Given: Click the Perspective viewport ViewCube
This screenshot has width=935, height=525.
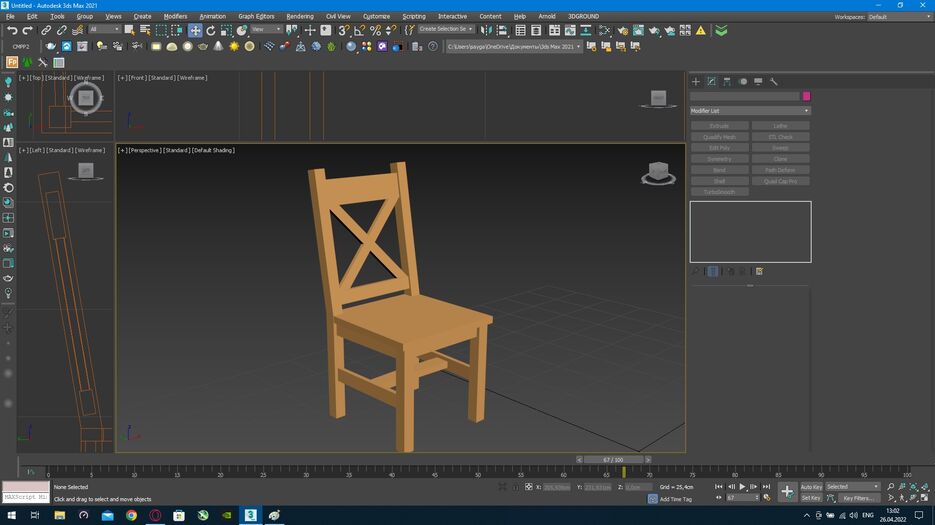Looking at the screenshot, I should 658,173.
